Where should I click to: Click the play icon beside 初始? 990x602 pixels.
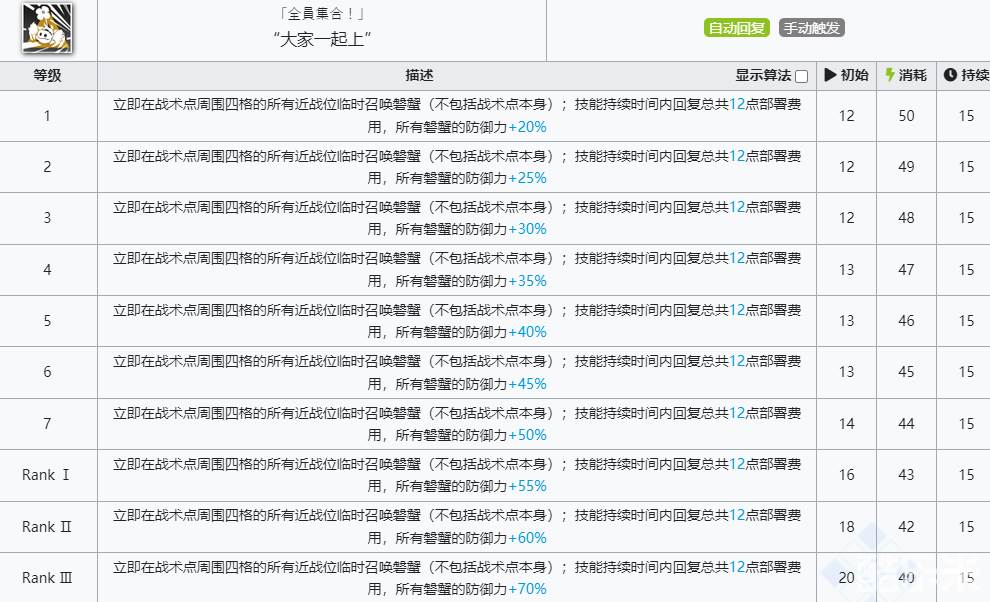tap(830, 76)
